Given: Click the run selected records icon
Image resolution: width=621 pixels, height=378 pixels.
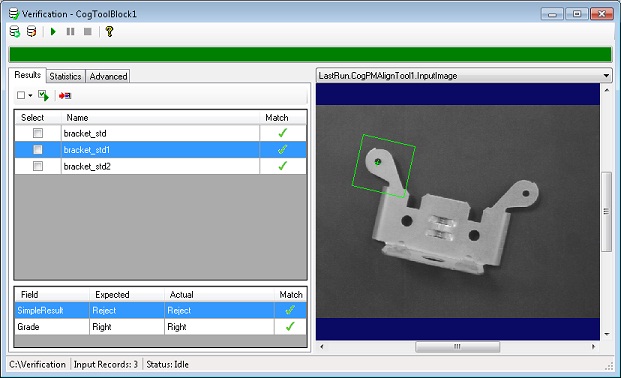Looking at the screenshot, I should [43, 95].
